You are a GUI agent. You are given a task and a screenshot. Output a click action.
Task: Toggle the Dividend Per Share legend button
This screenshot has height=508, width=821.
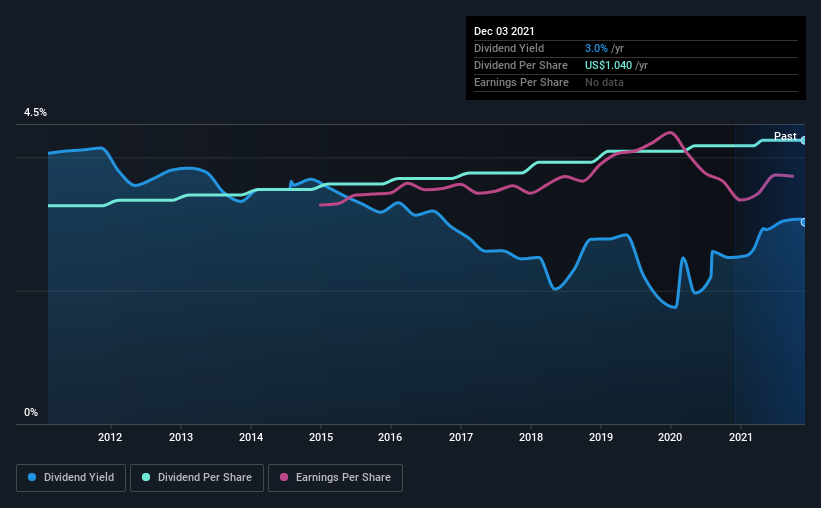[197, 478]
